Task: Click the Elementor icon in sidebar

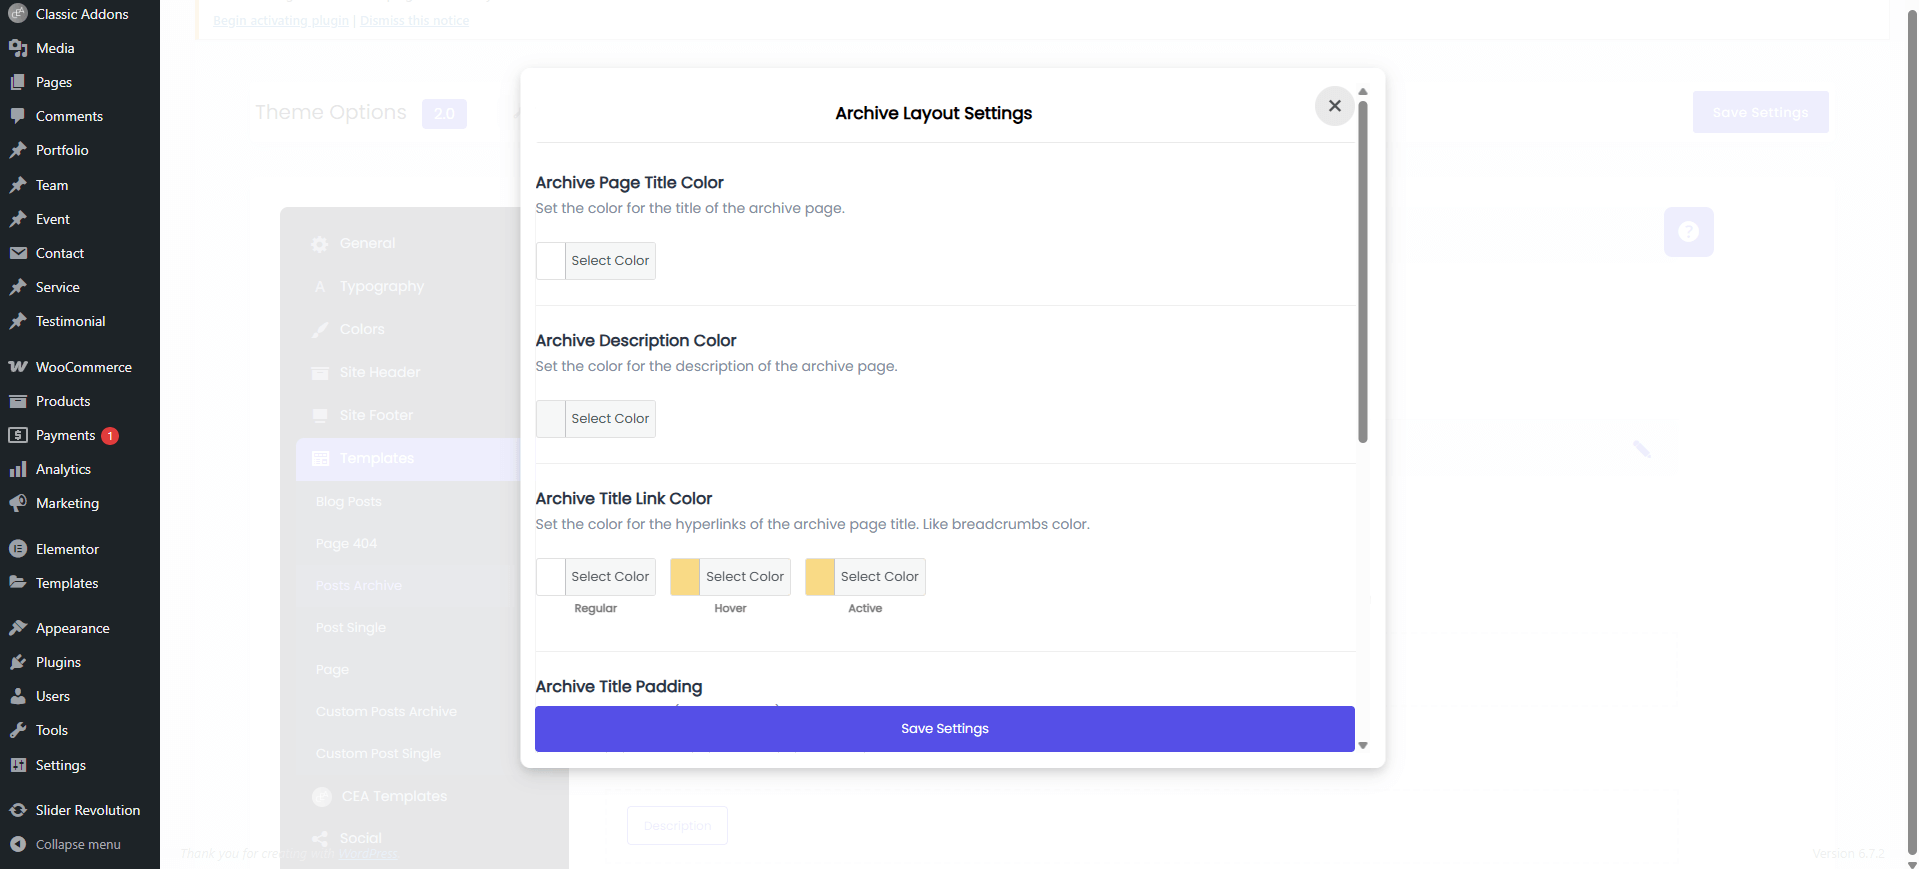Action: [x=18, y=549]
